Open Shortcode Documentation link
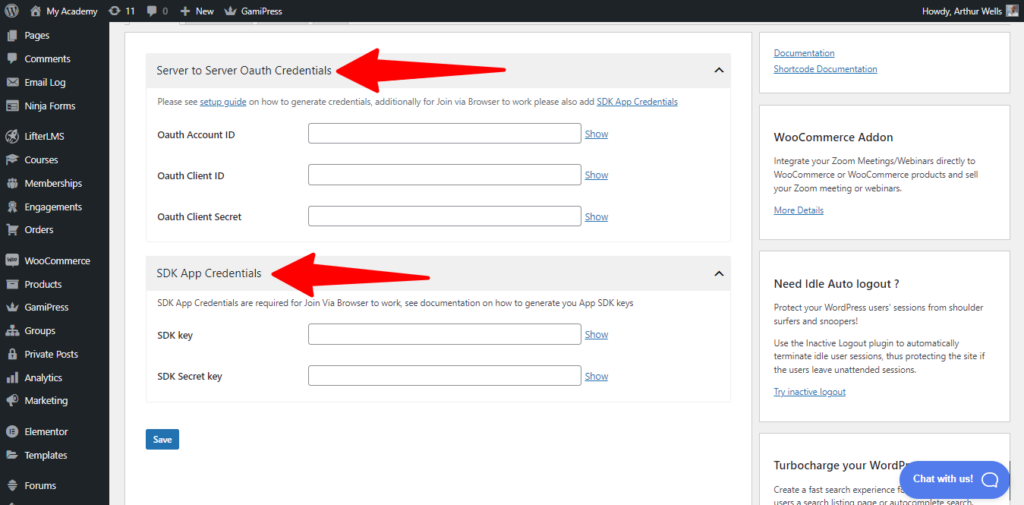 point(825,69)
